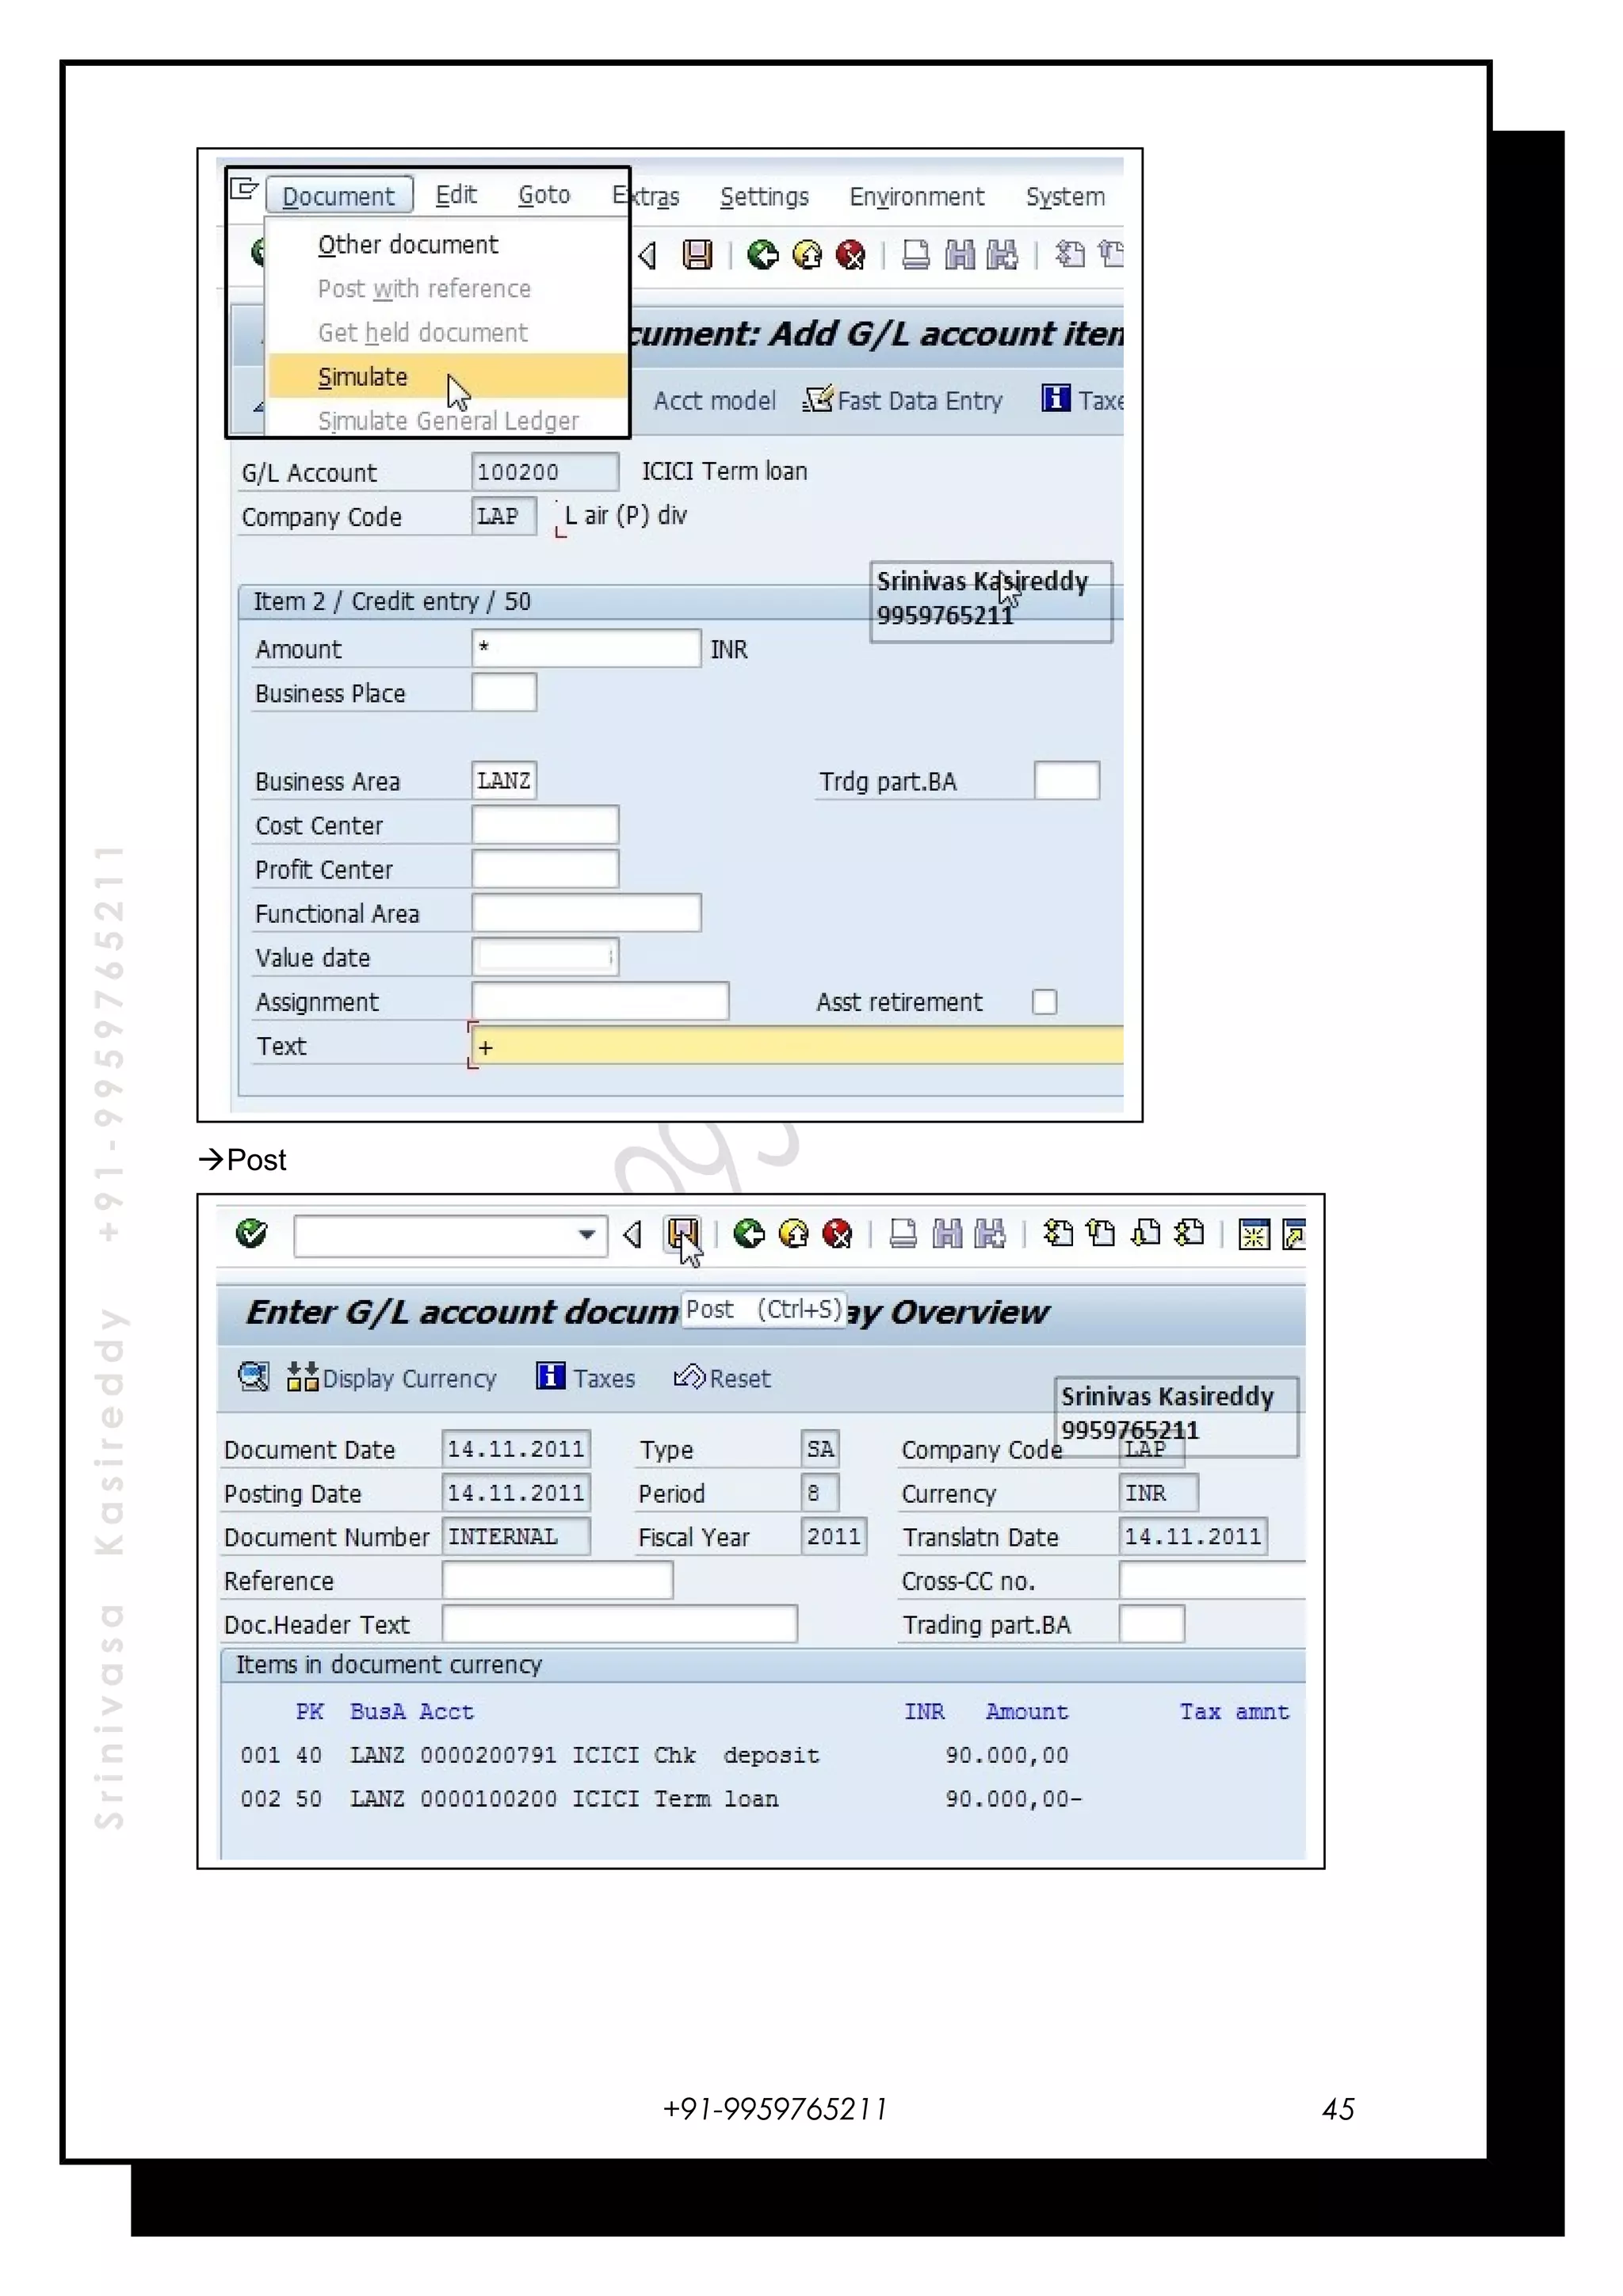Click the Post save icon in the lower toolbar
The image size is (1623, 2296).
[x=683, y=1234]
